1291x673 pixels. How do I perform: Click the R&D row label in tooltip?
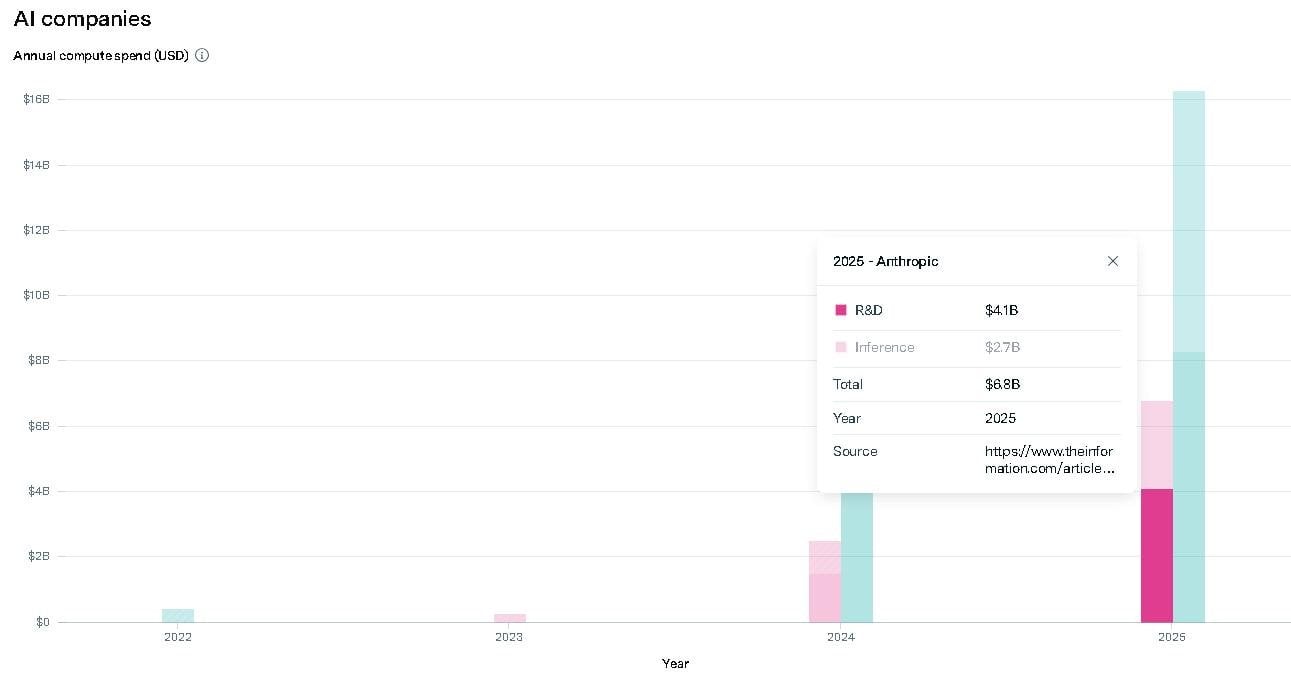(x=868, y=310)
